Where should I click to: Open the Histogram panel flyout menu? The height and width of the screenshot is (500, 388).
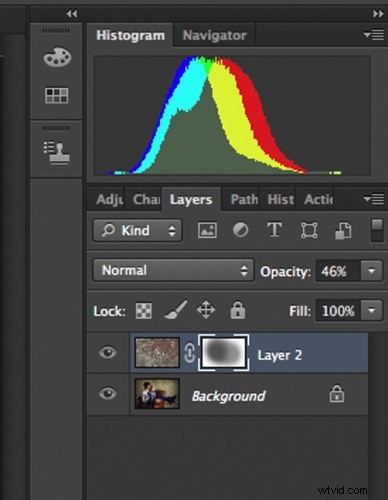[x=373, y=35]
